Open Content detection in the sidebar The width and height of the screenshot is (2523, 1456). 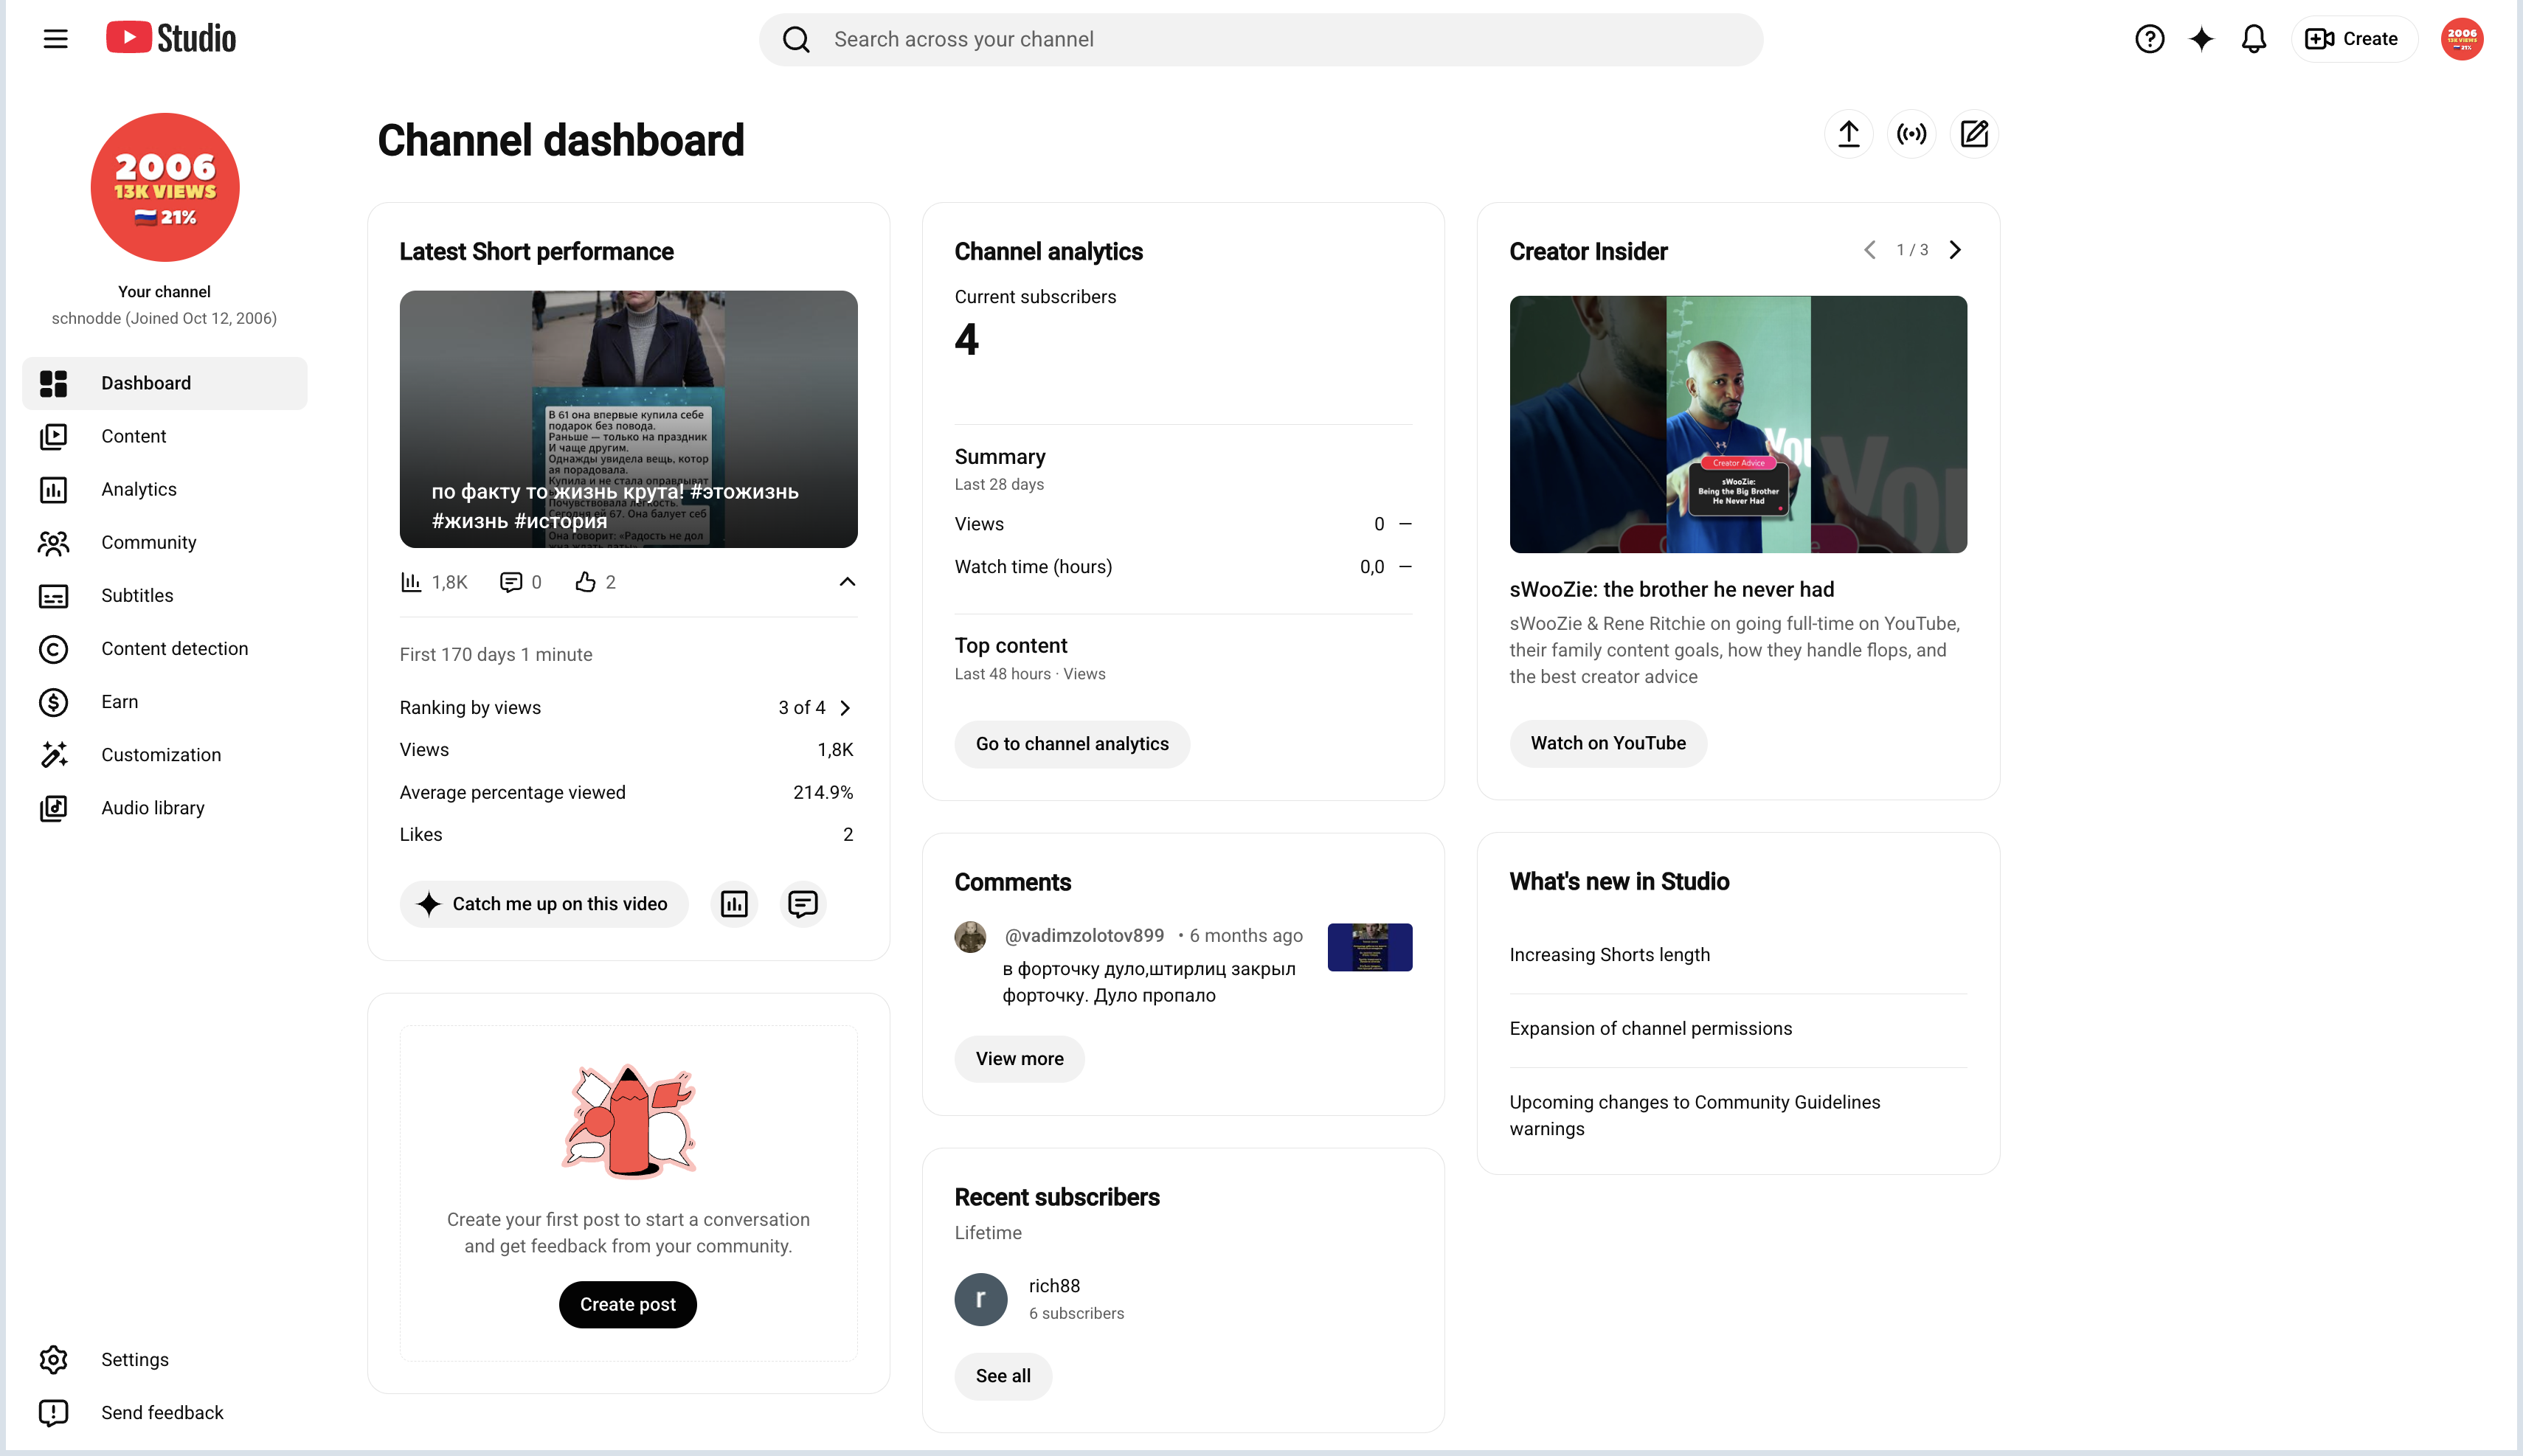[x=165, y=648]
